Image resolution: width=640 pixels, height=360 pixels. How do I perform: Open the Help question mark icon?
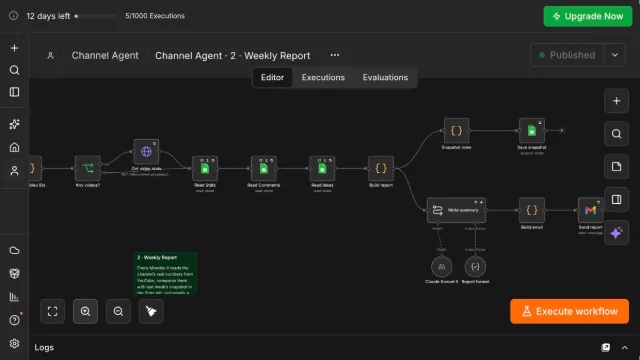pos(14,320)
